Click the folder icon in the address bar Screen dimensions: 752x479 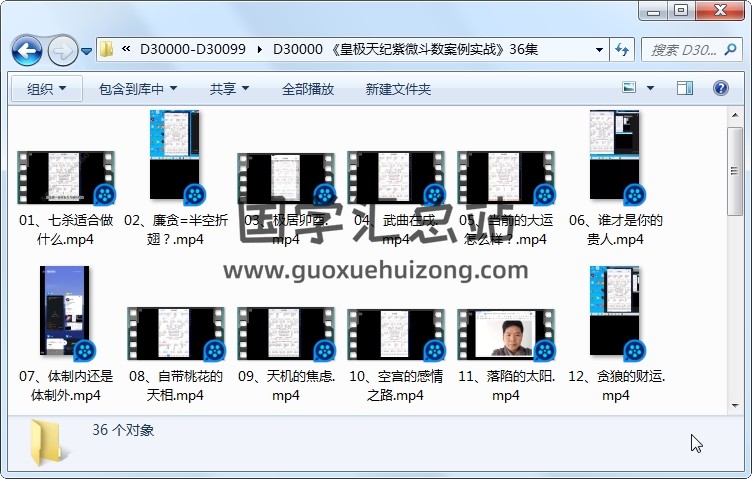coord(106,49)
